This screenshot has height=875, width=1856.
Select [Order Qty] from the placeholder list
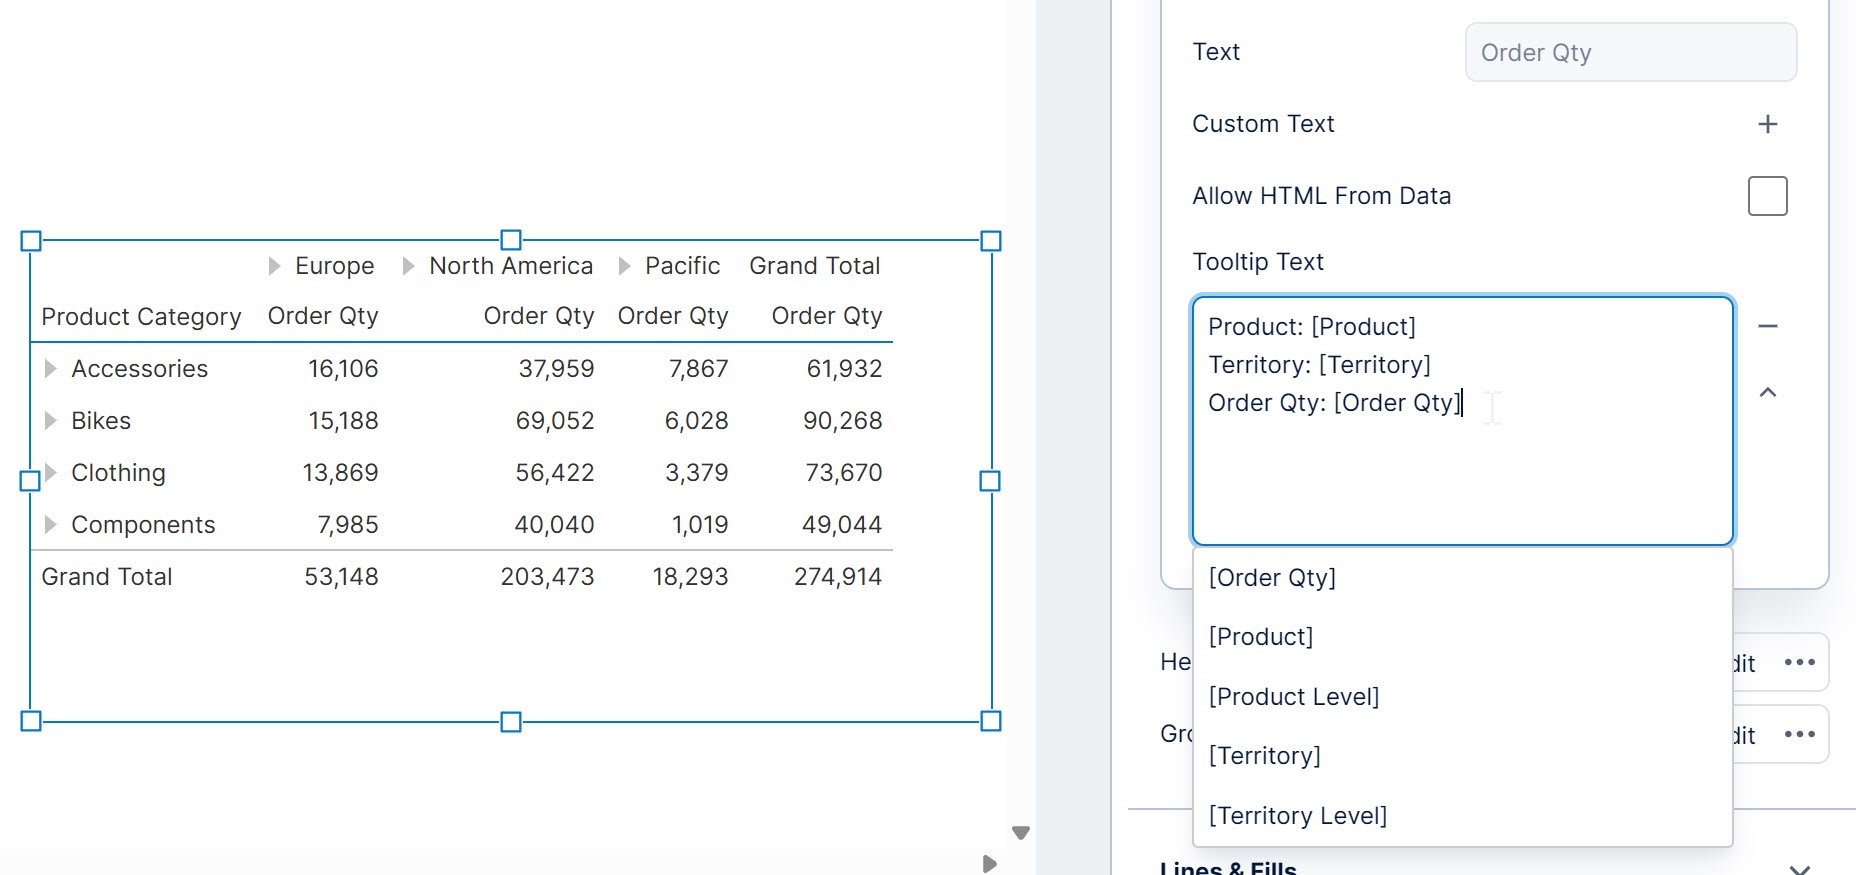[1272, 578]
